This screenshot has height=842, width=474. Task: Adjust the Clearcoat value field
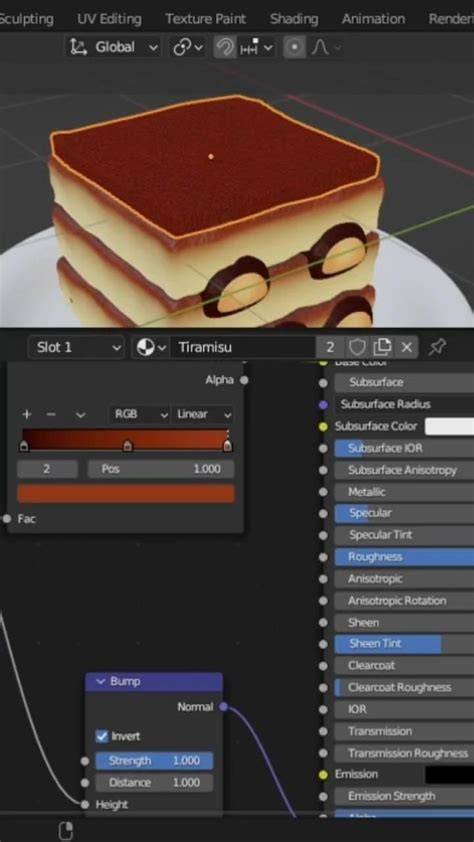(x=404, y=665)
